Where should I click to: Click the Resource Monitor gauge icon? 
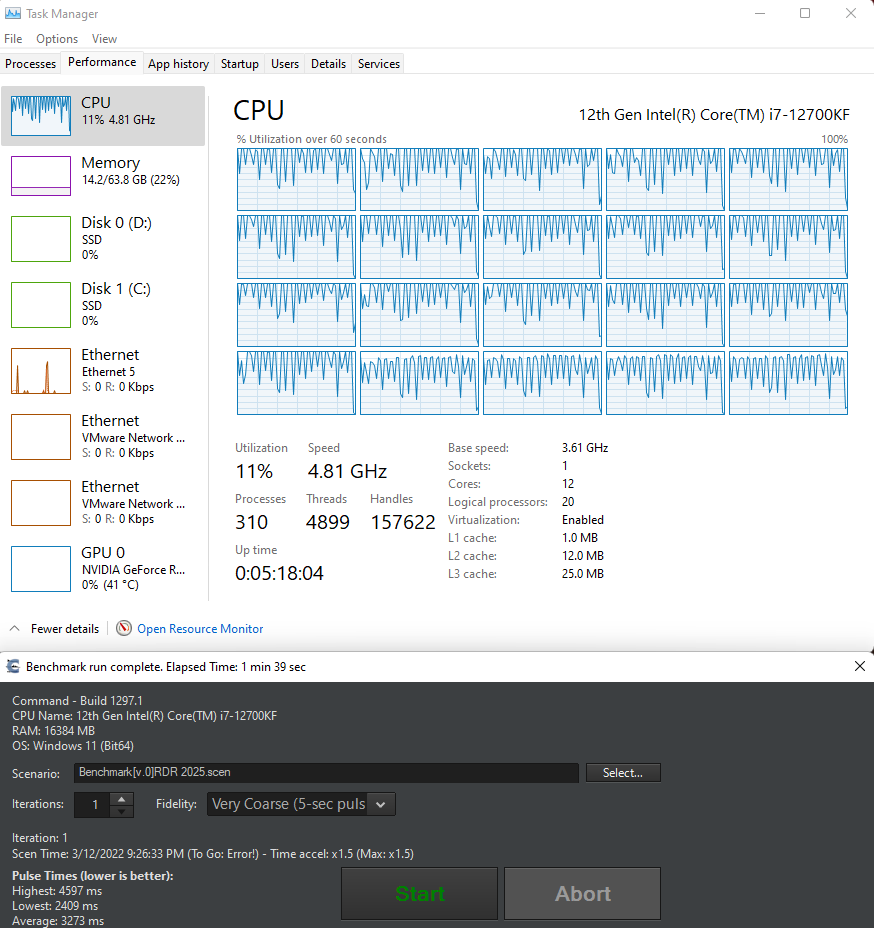[x=124, y=628]
